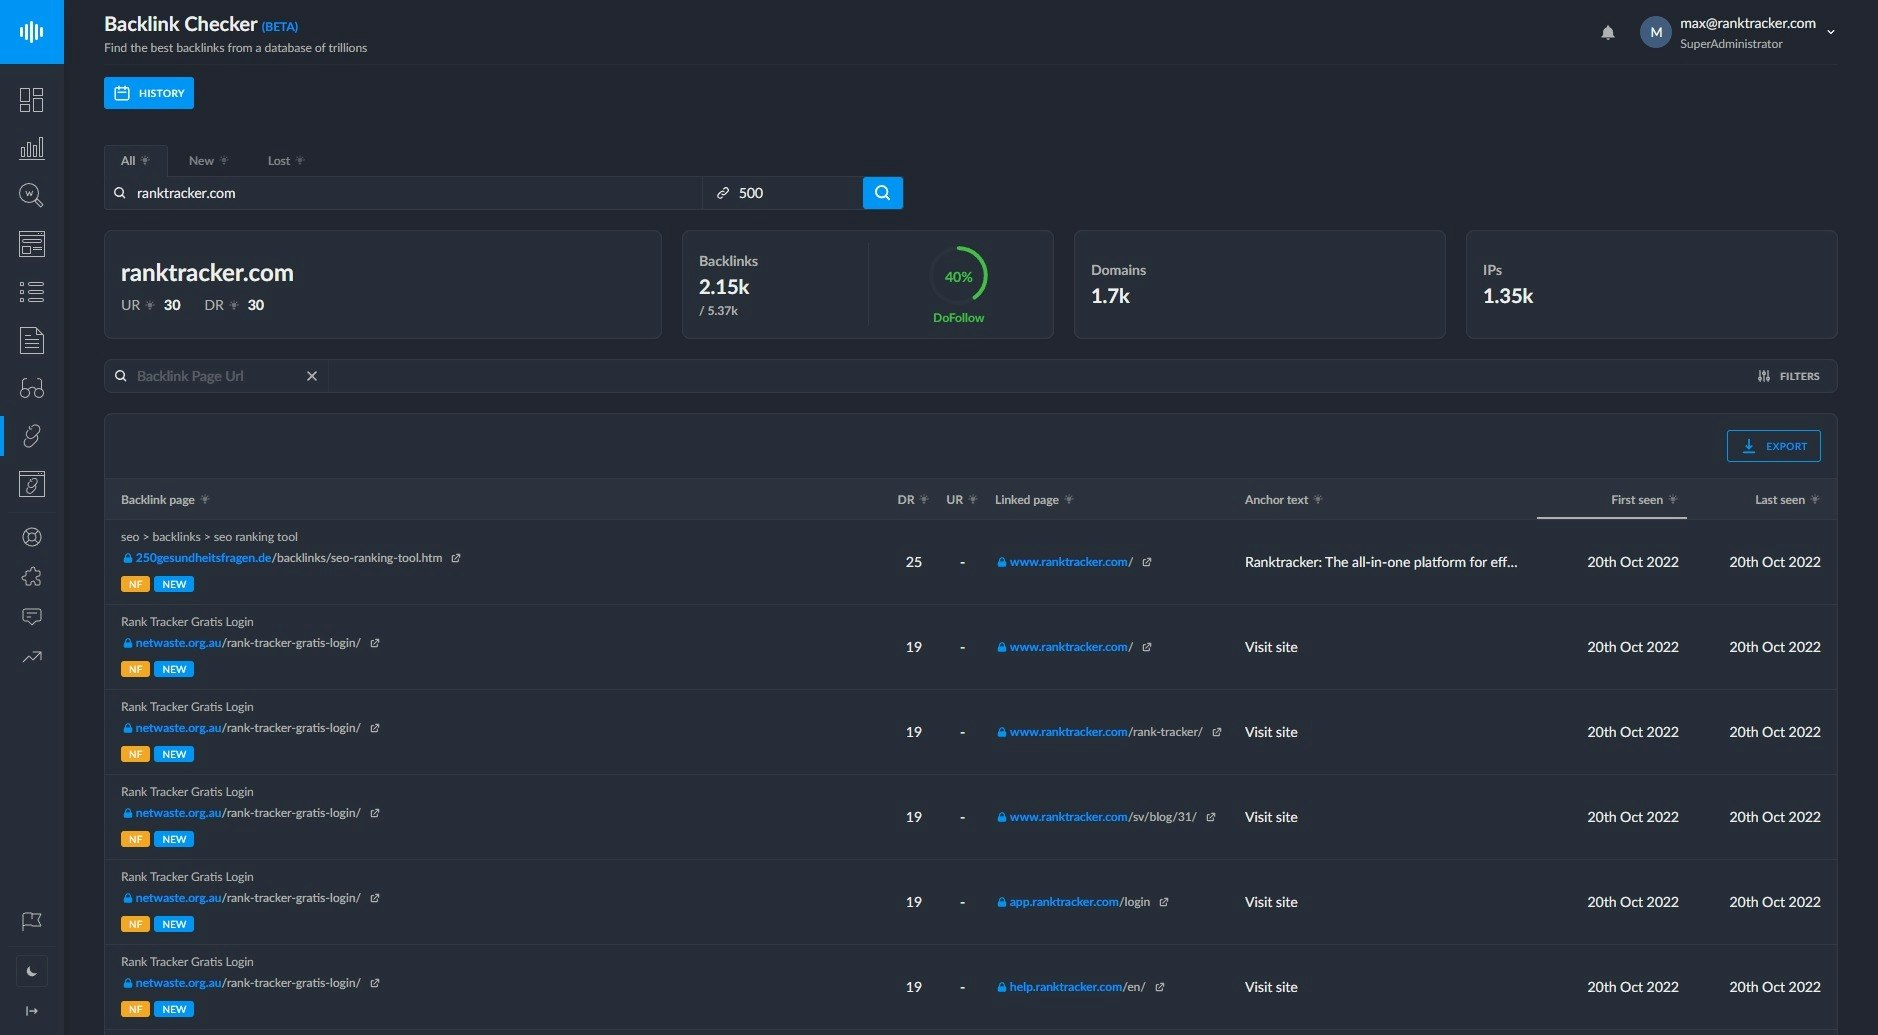Open the flag icon in sidebar

[32, 921]
